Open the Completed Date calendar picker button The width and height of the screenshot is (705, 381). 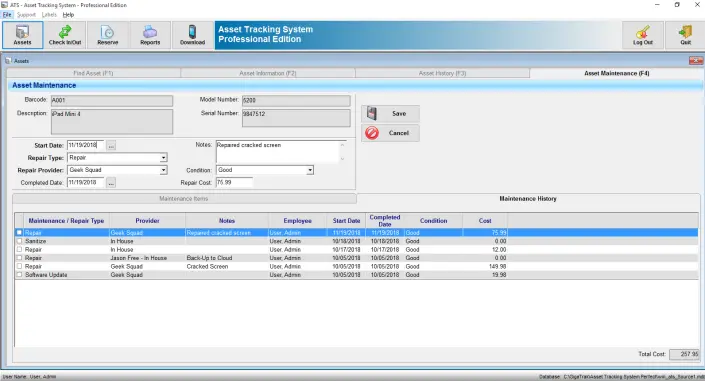111,183
